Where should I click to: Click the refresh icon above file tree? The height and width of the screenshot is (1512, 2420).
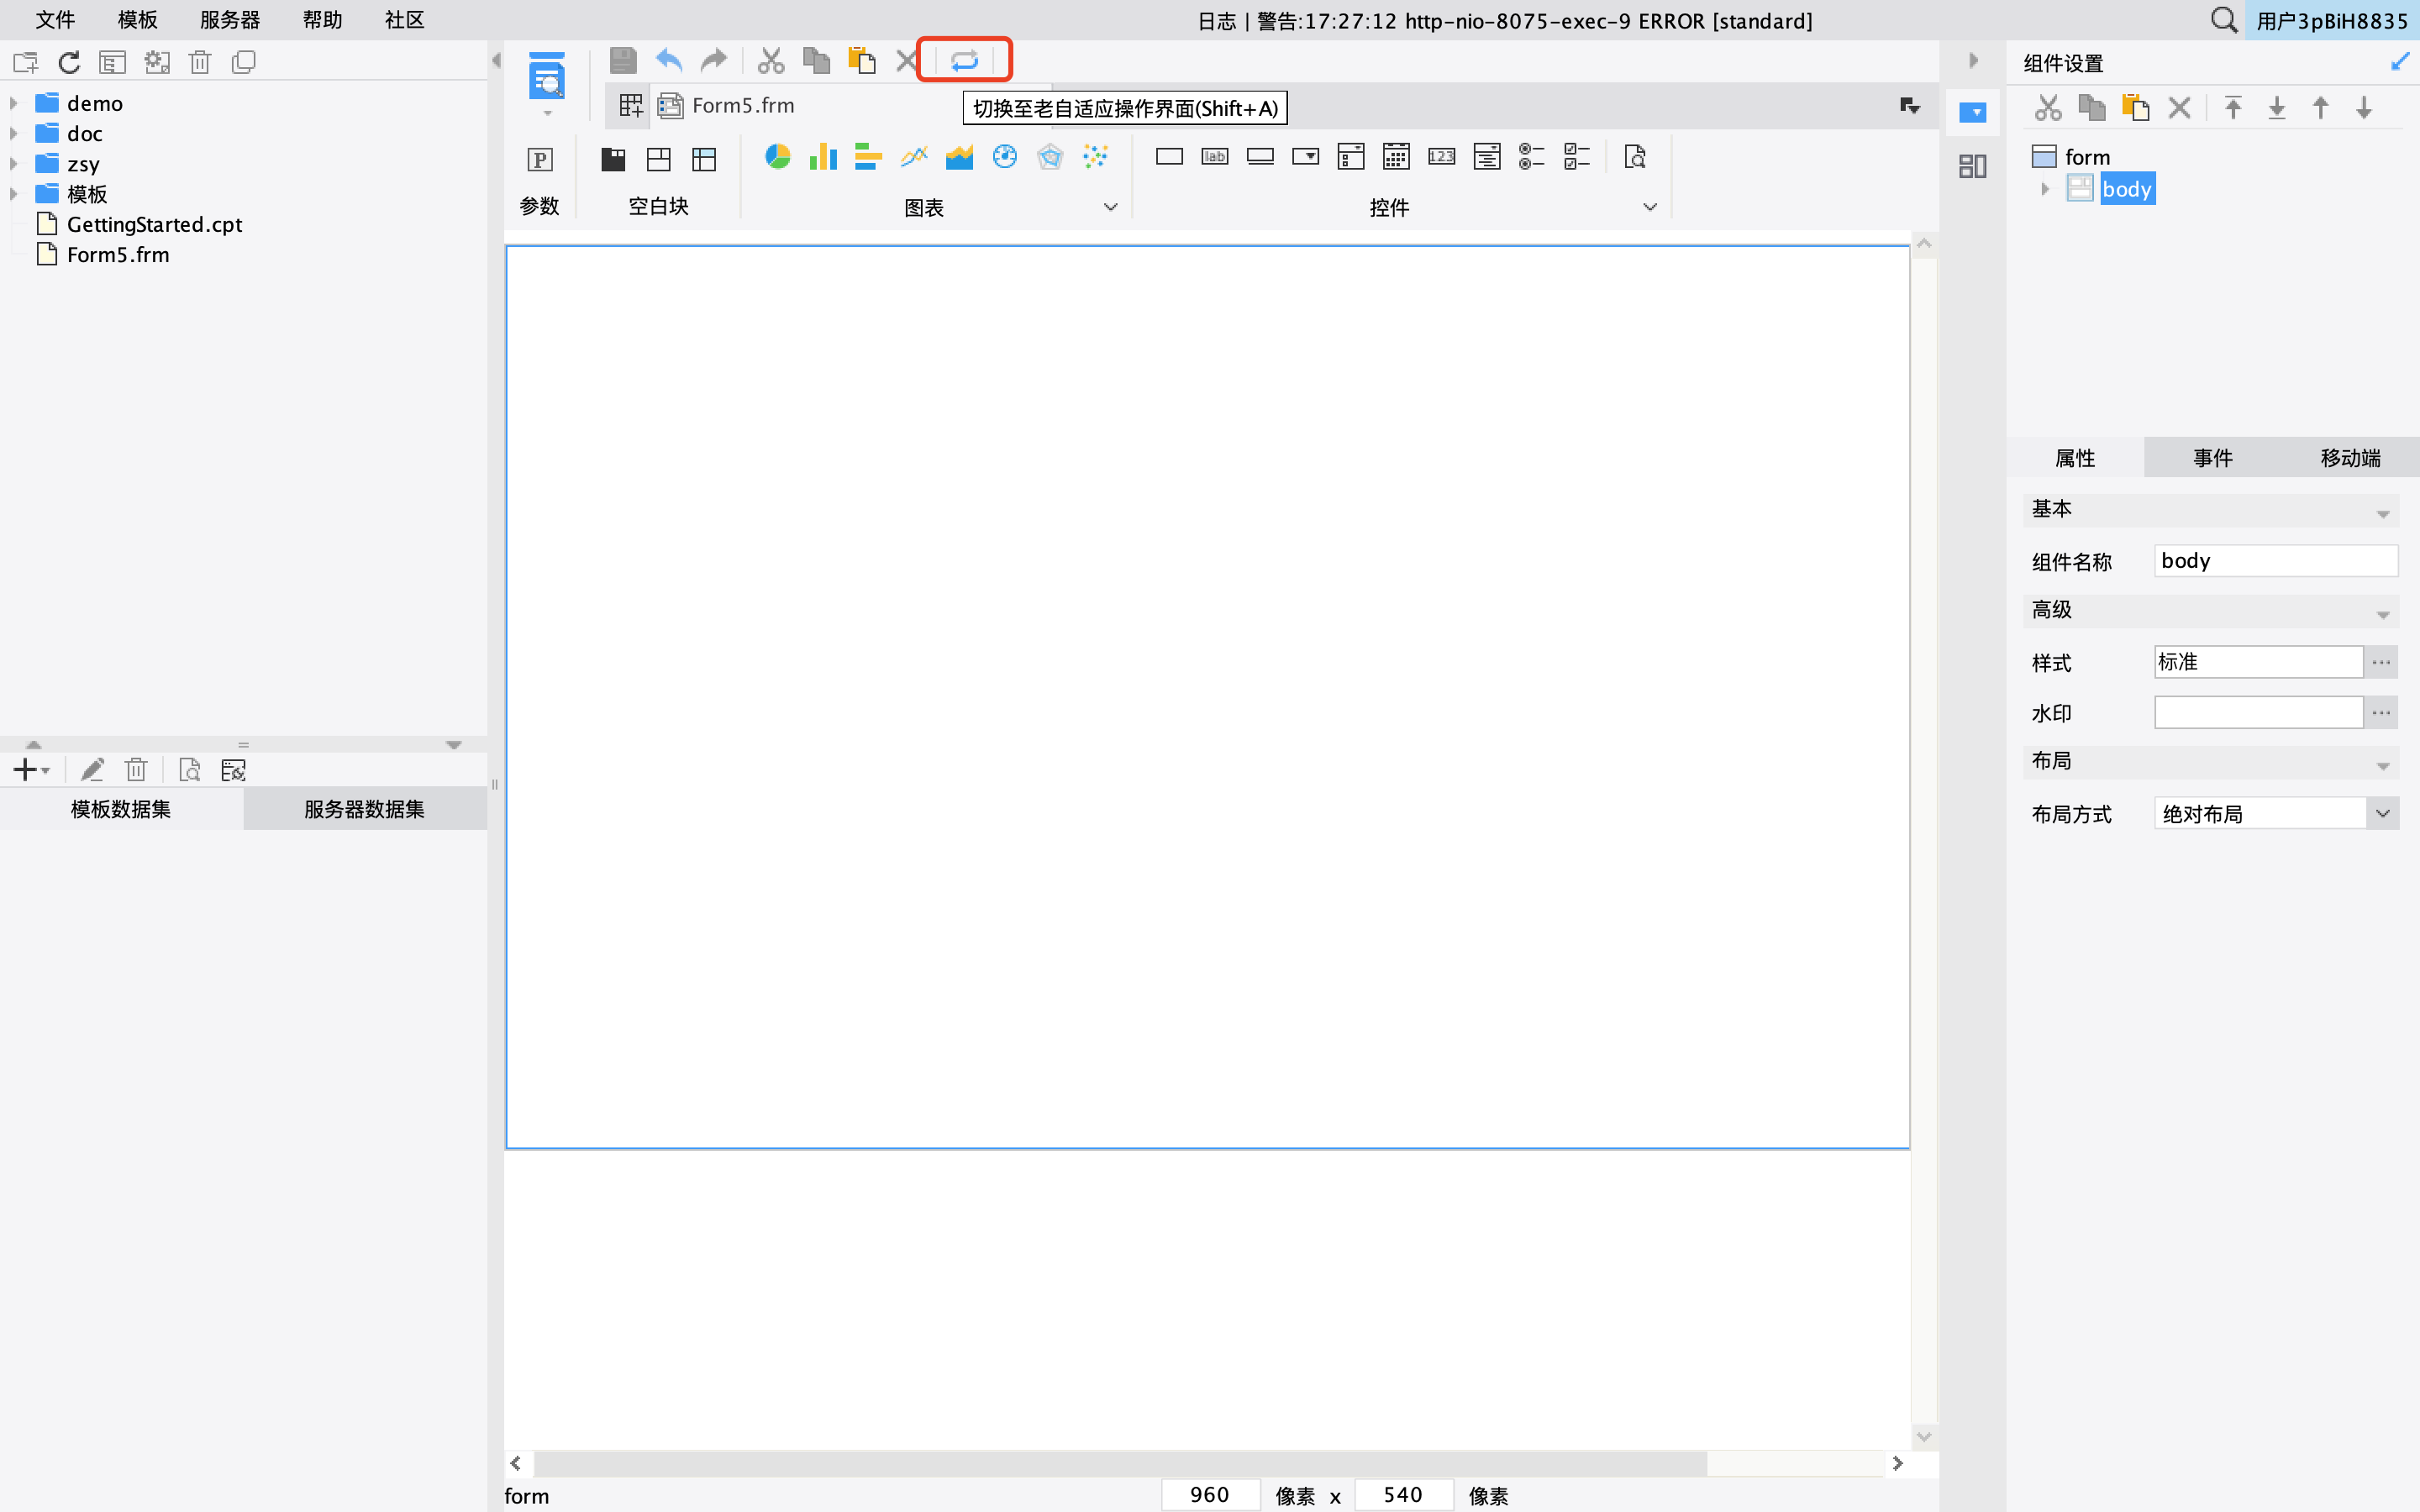point(69,63)
